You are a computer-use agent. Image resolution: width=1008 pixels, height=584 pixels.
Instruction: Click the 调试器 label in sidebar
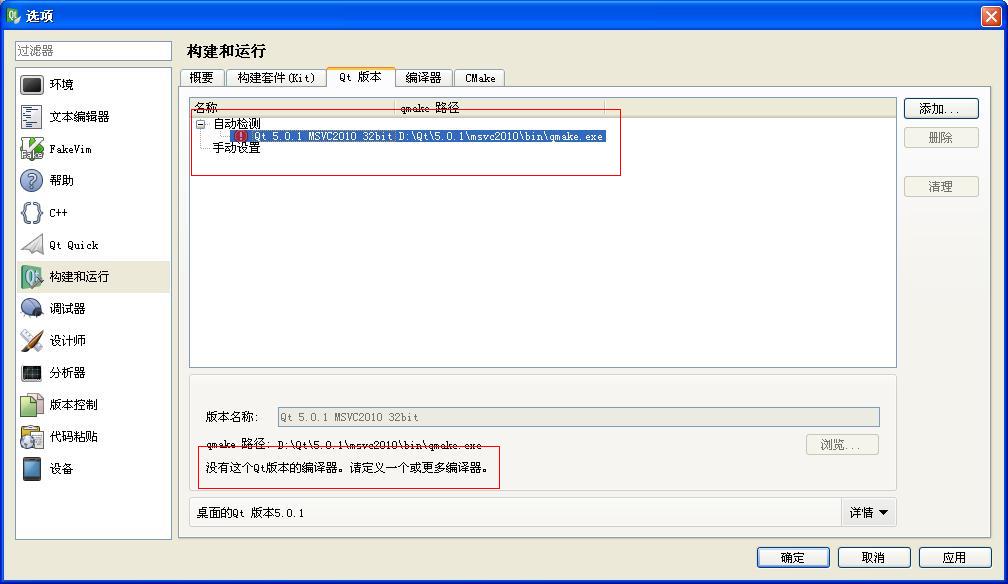[x=68, y=309]
